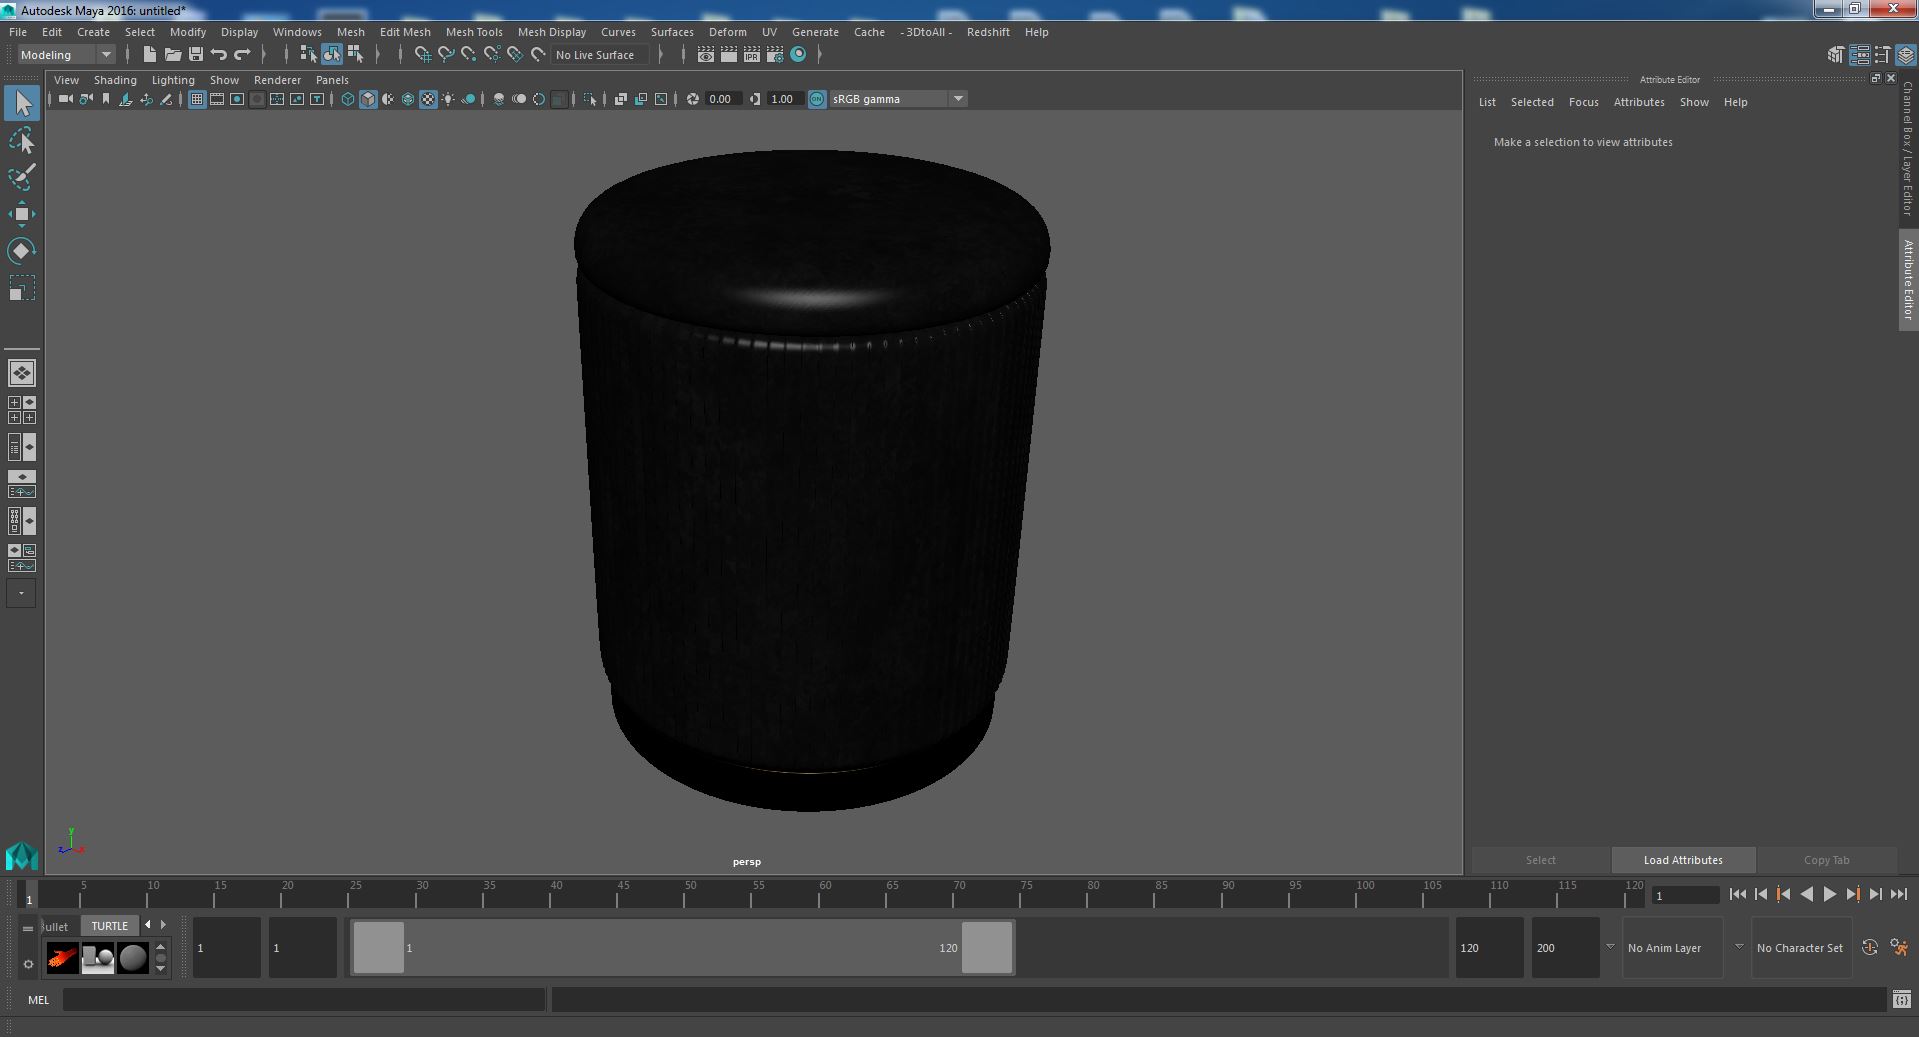
Task: Open the viewport Shading menu
Action: [115, 80]
